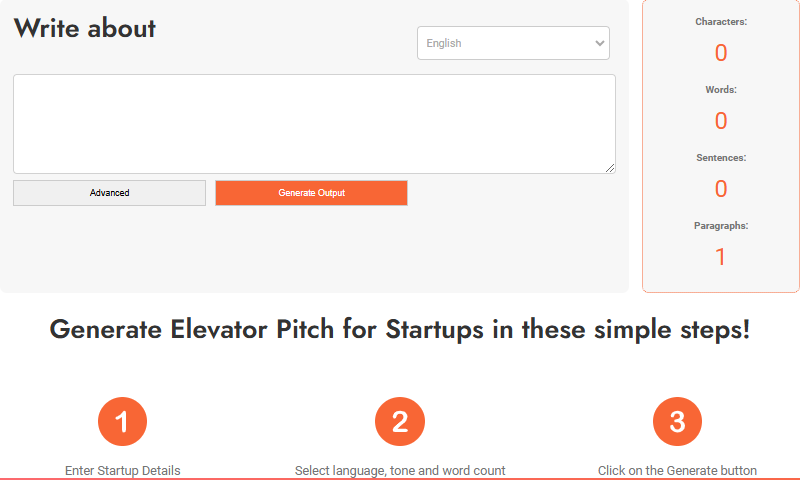Click the orange step 1 circle icon
This screenshot has width=800, height=480.
pos(122,421)
